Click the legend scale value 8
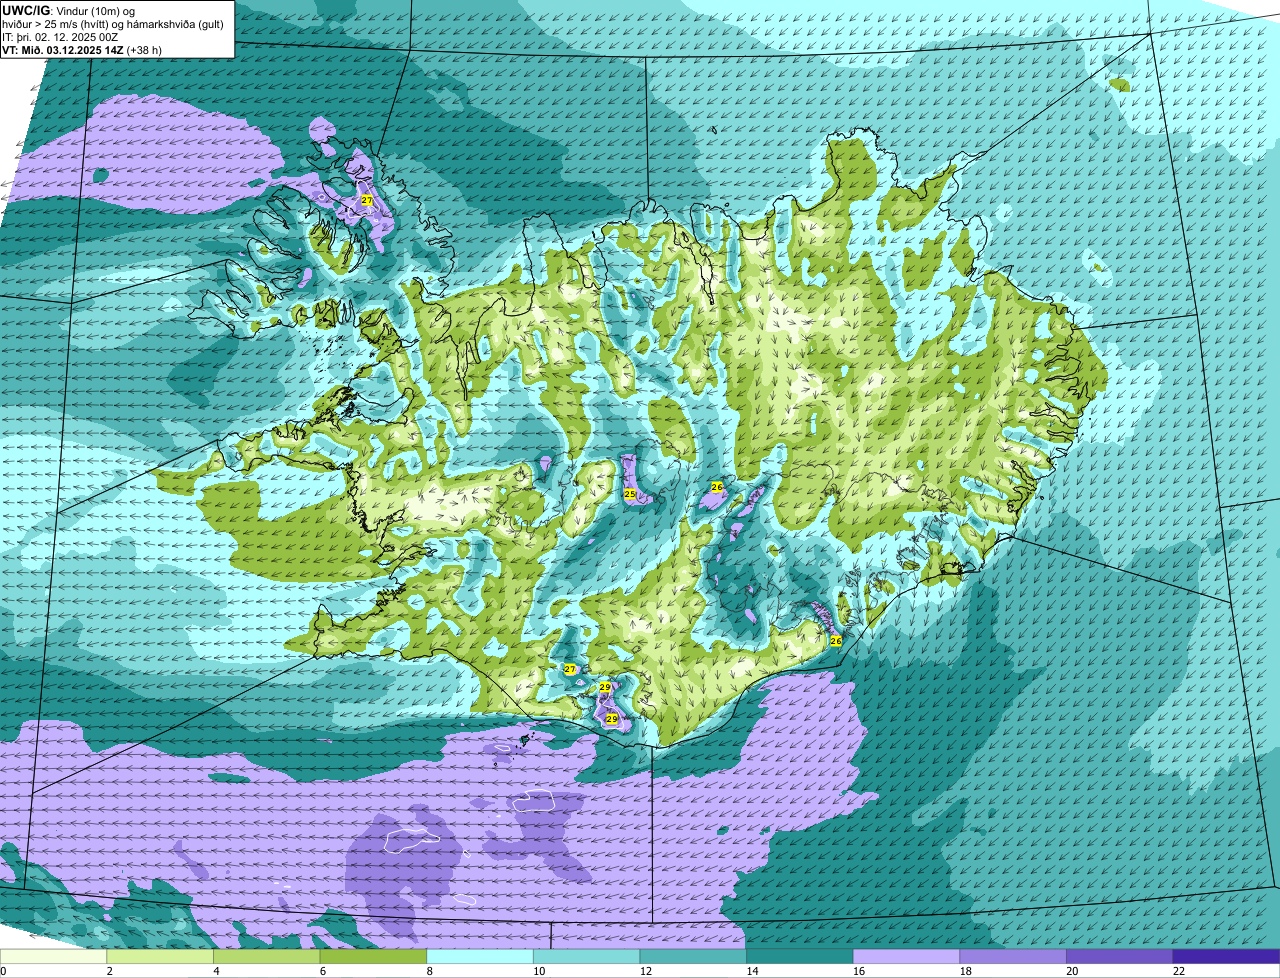Image resolution: width=1280 pixels, height=978 pixels. 429,971
